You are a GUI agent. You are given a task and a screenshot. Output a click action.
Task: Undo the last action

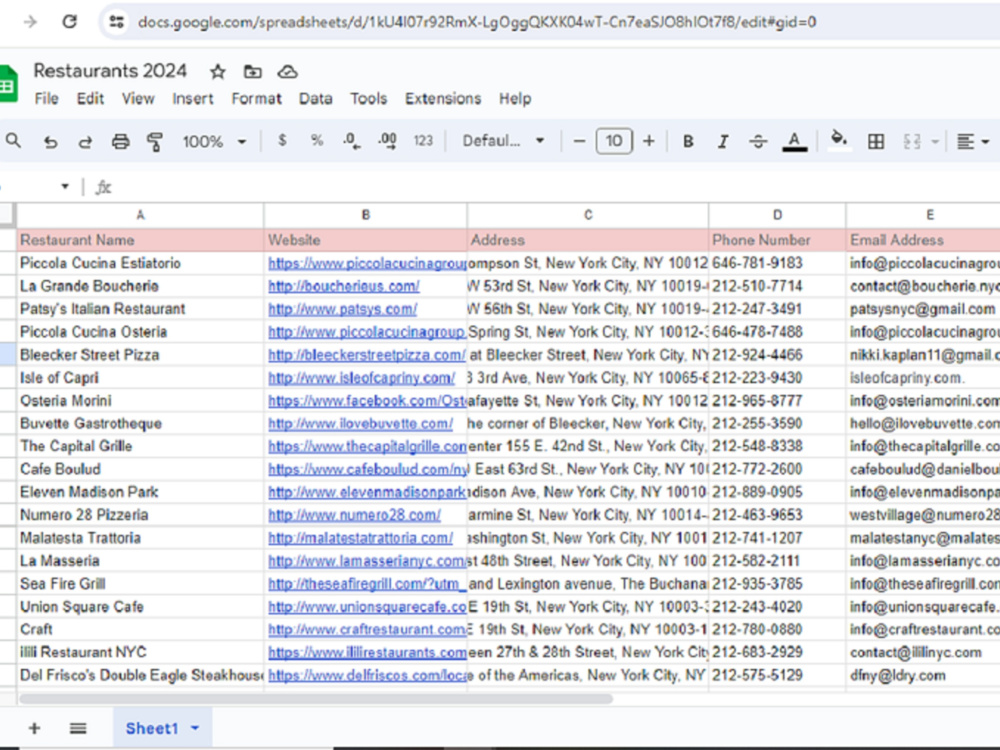point(50,142)
